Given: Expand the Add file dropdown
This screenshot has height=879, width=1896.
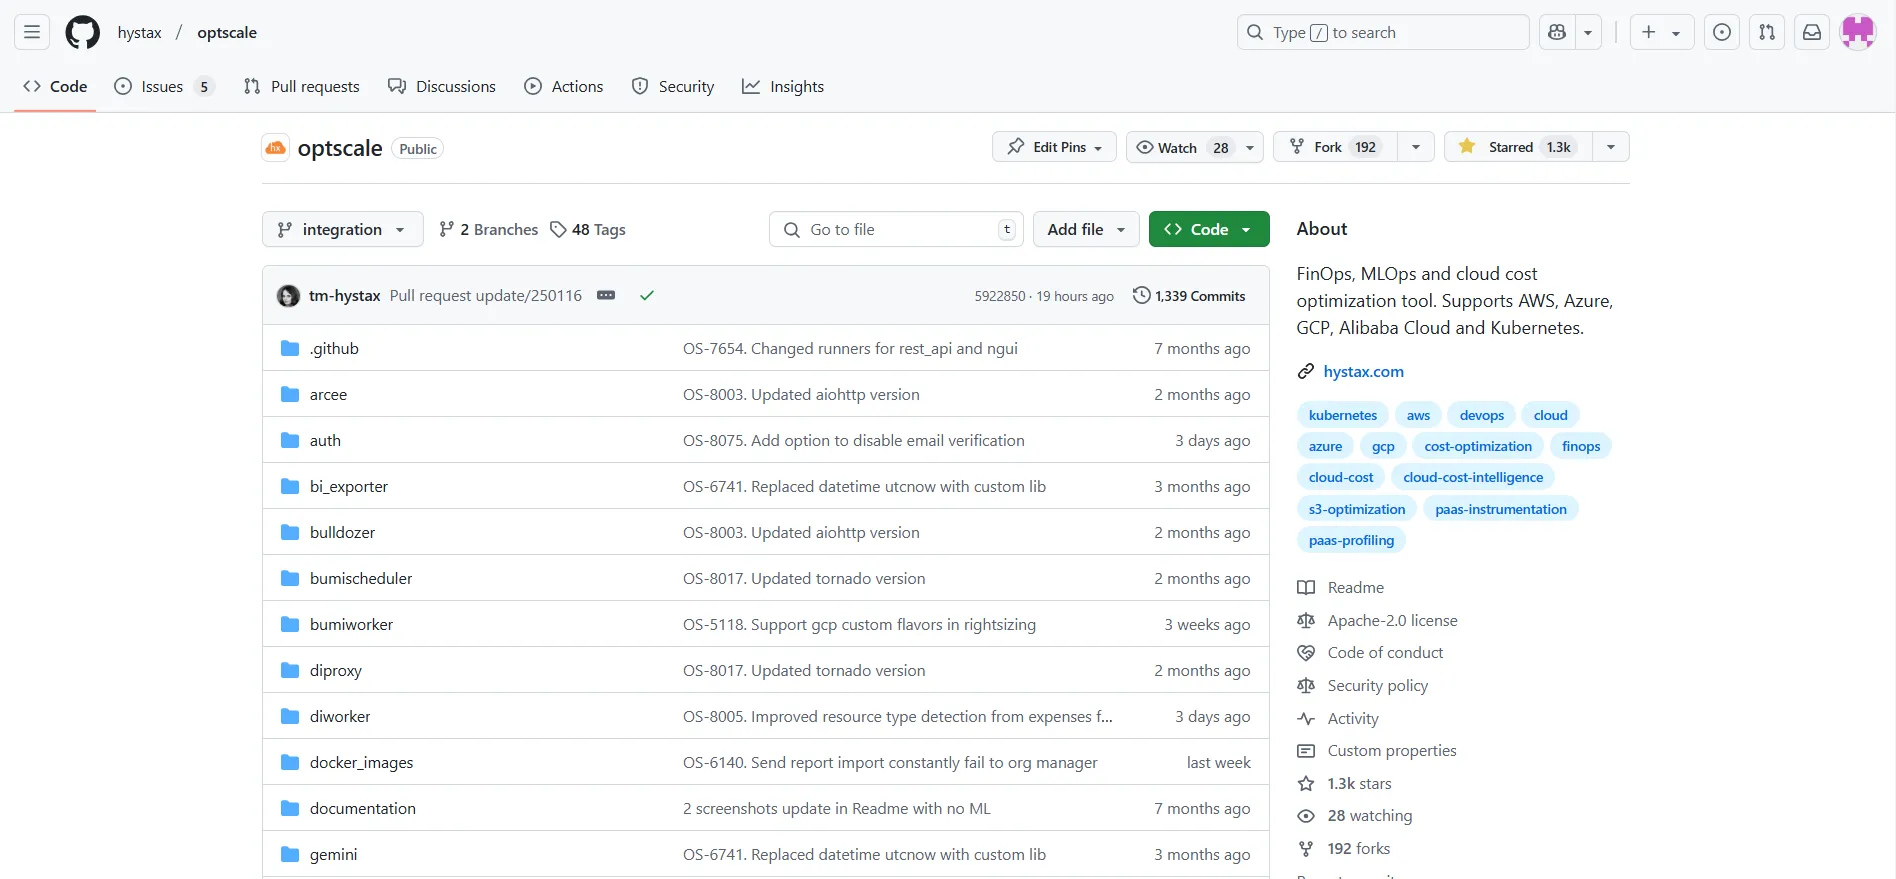Looking at the screenshot, I should (1086, 229).
